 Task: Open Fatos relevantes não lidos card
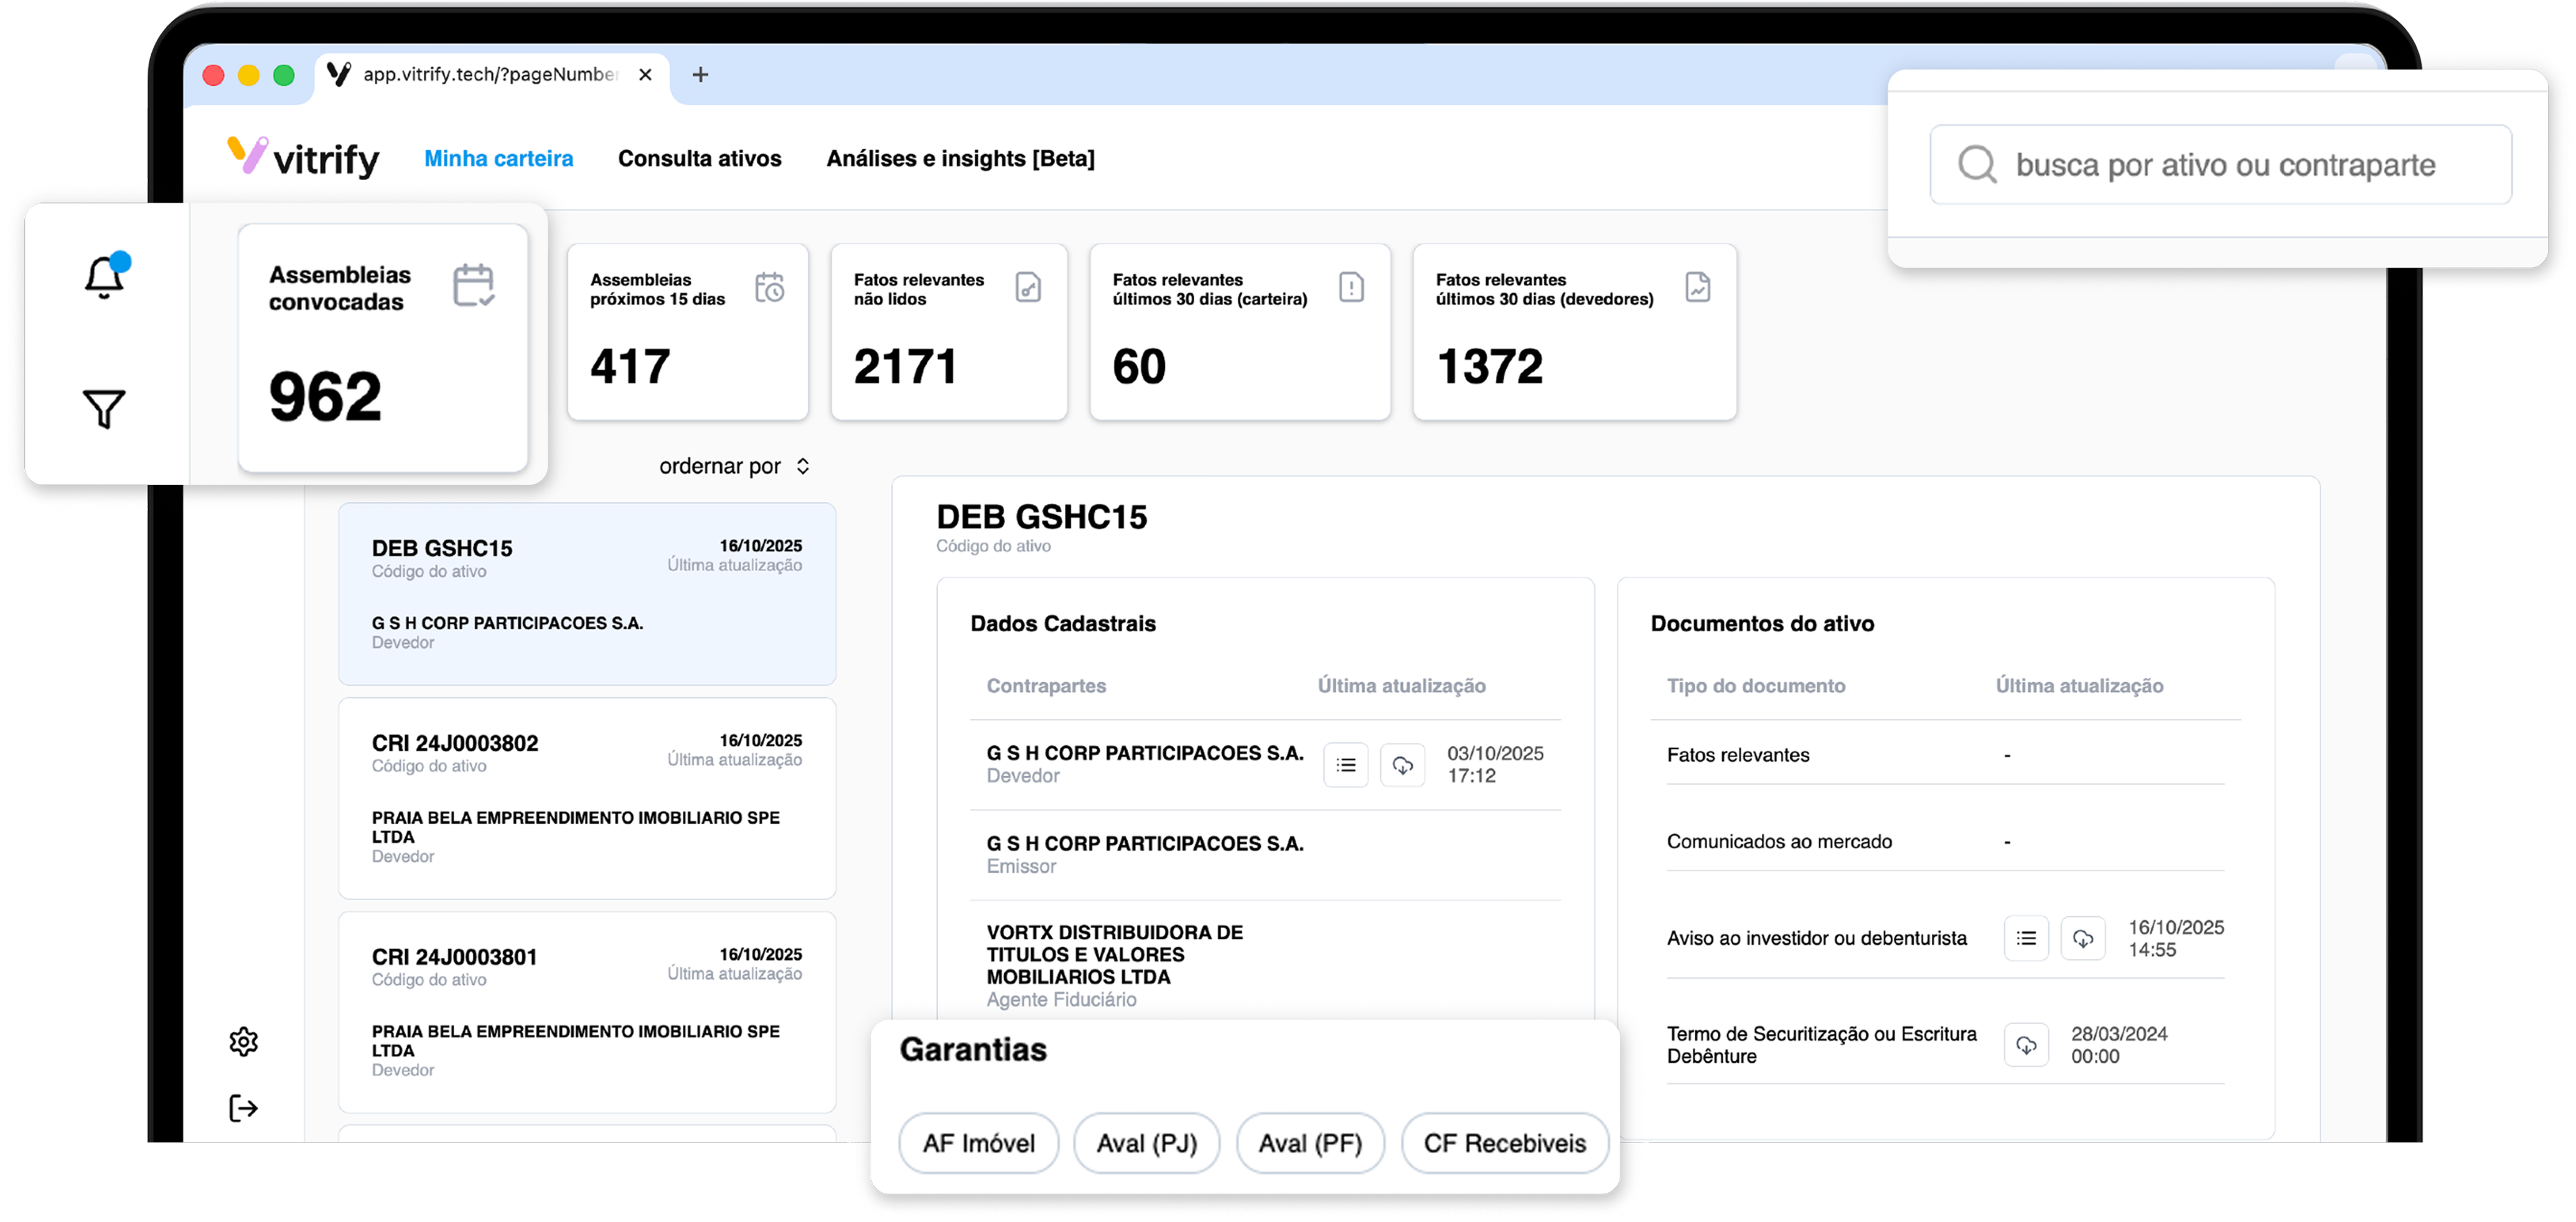[x=948, y=331]
